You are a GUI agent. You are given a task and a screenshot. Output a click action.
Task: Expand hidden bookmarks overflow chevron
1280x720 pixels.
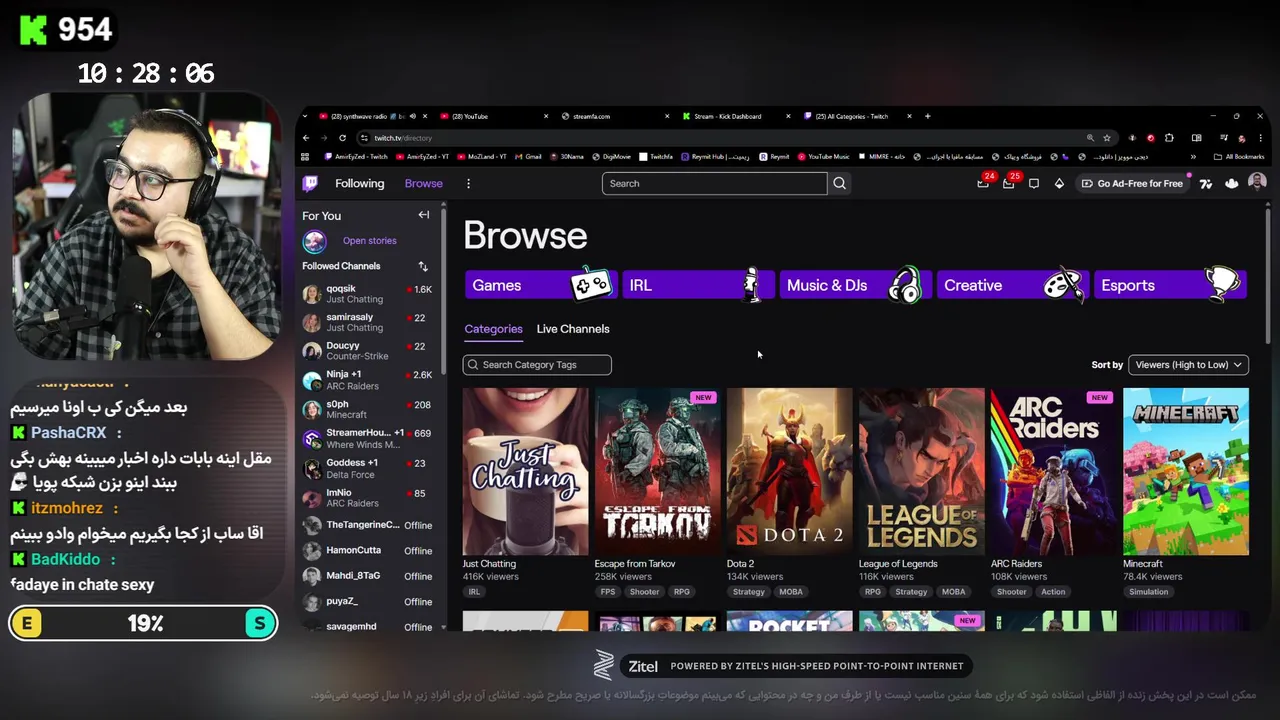click(1193, 157)
